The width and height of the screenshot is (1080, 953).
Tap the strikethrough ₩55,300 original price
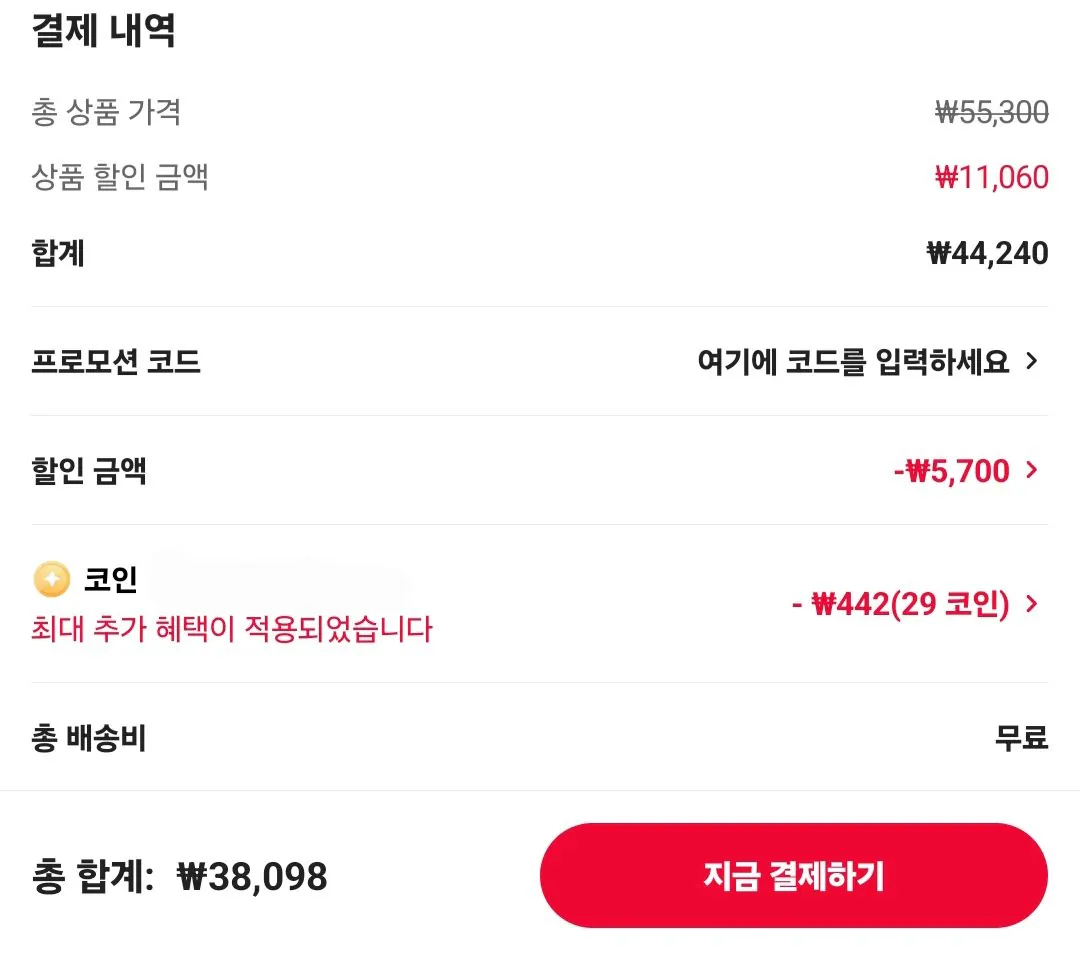[991, 113]
